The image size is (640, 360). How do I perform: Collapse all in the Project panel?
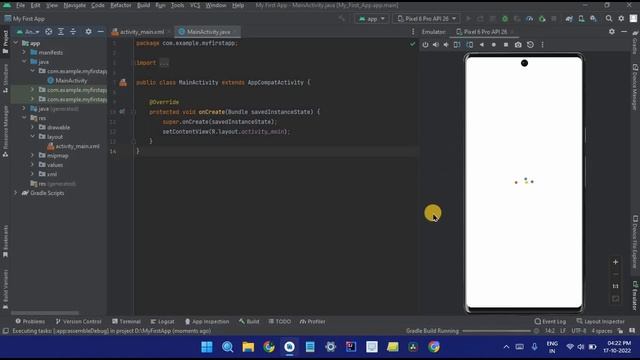73,31
